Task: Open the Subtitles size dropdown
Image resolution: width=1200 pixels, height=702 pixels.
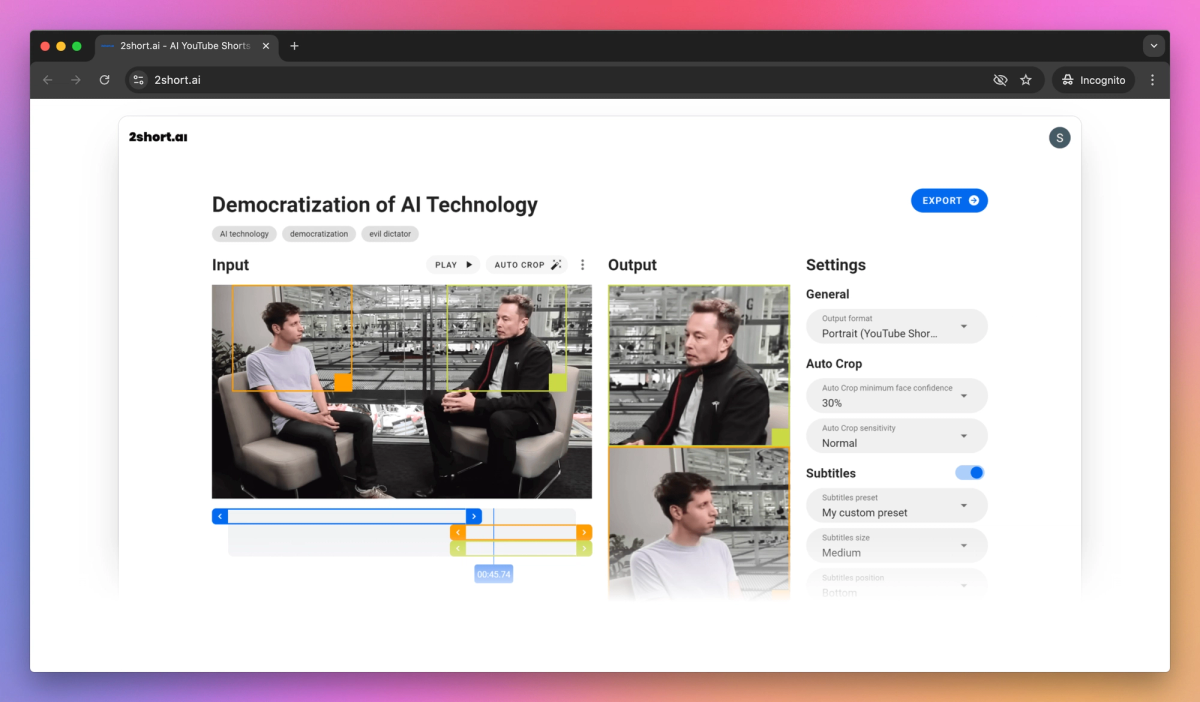Action: (897, 545)
